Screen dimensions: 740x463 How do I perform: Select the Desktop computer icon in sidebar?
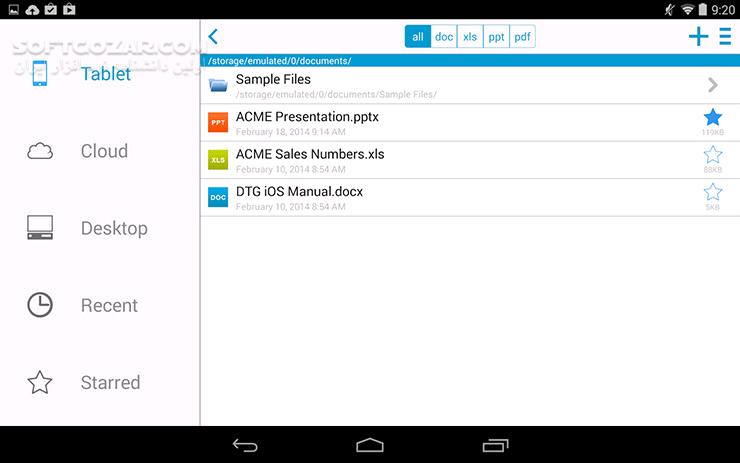click(40, 227)
